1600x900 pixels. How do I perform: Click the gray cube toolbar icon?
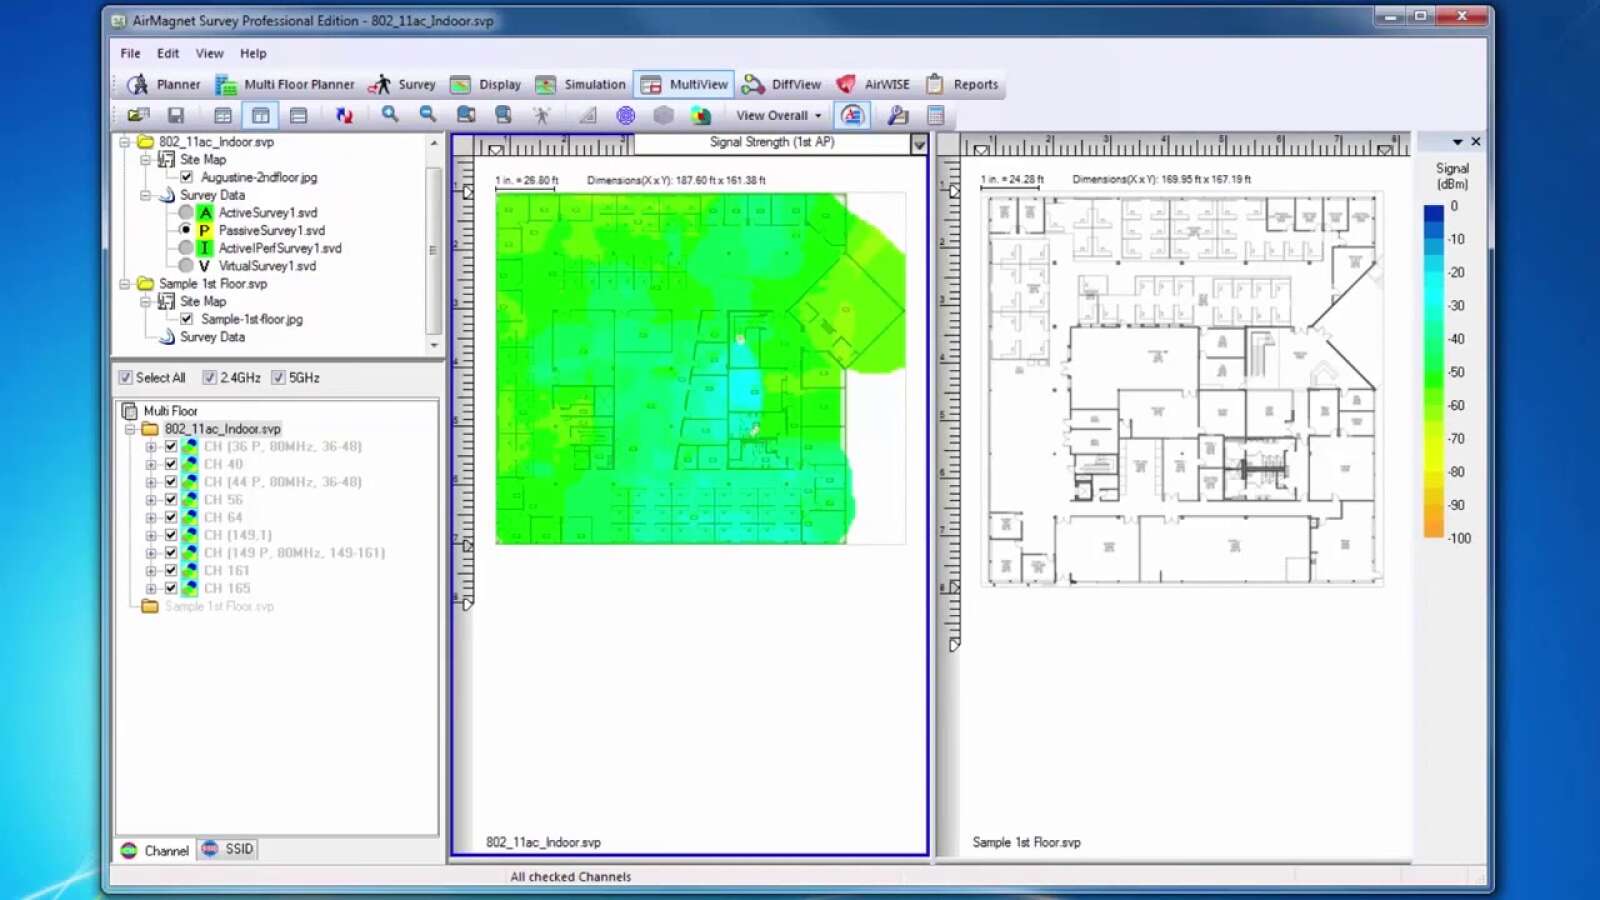pos(663,115)
